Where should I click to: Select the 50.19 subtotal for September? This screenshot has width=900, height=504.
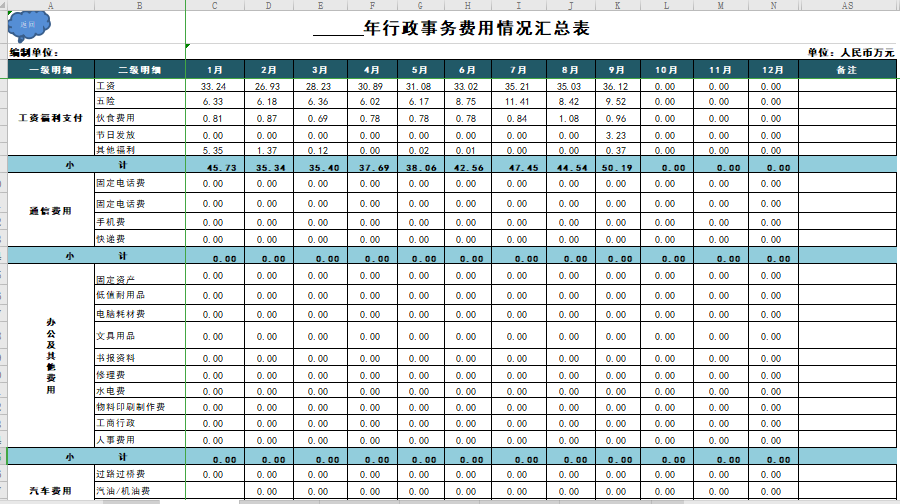pos(618,165)
